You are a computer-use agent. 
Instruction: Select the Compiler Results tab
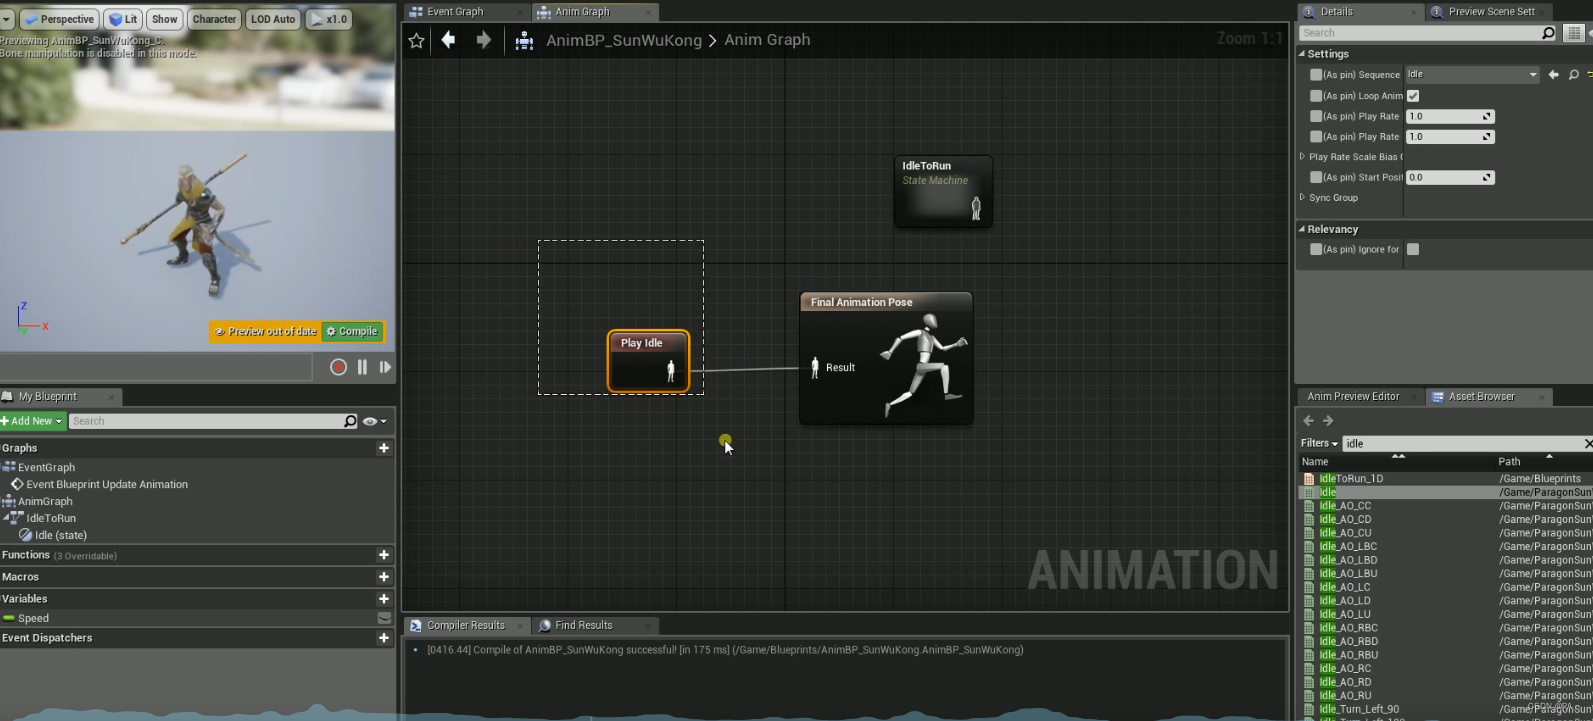(x=466, y=625)
